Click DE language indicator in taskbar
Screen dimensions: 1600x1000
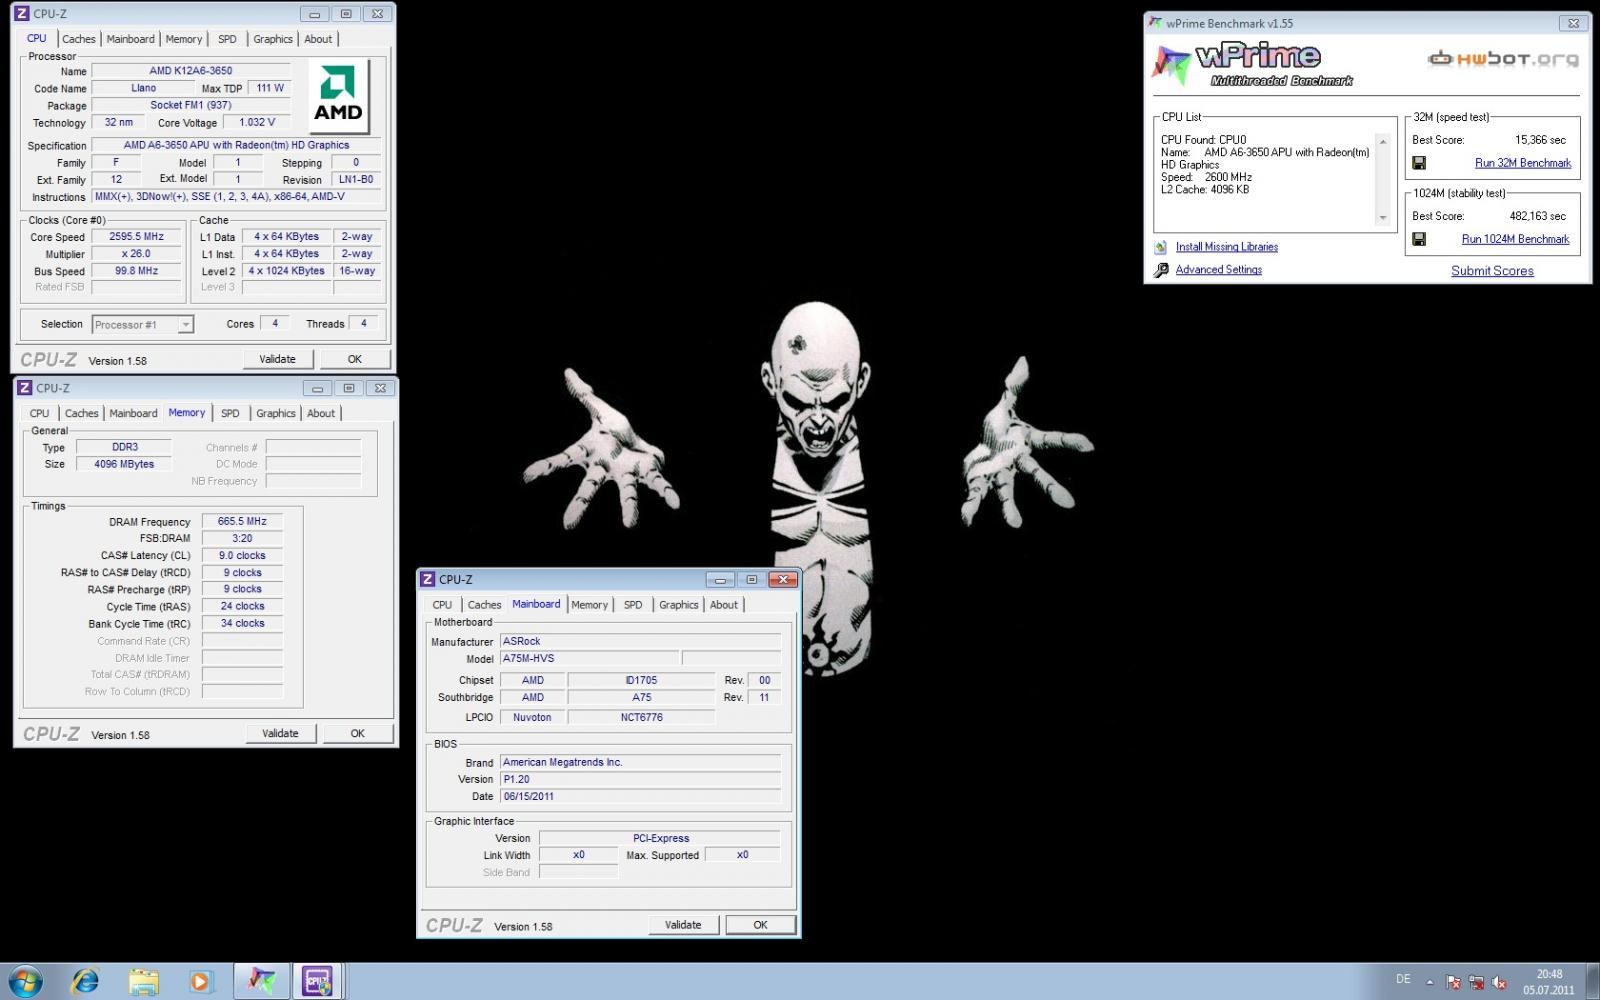point(1403,979)
